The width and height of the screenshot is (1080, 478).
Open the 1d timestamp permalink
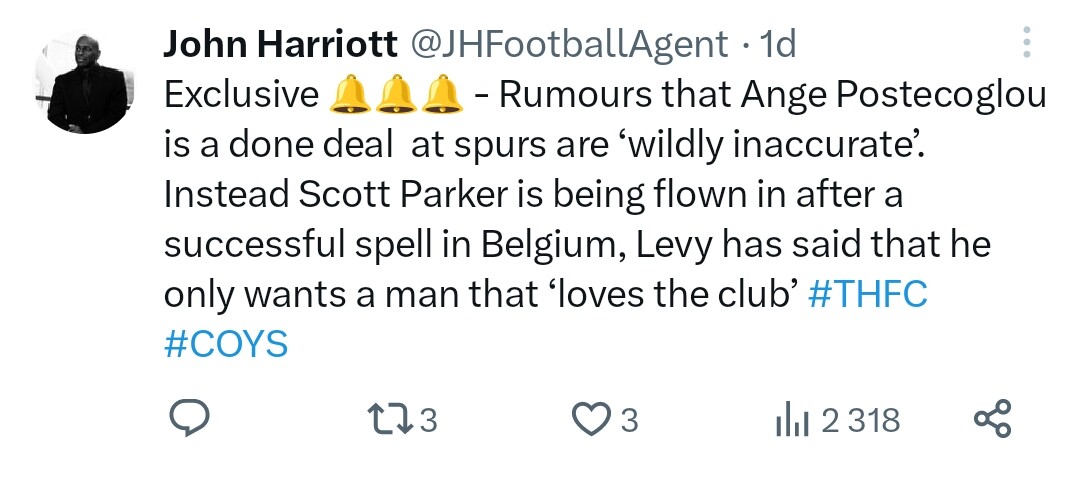(x=777, y=45)
